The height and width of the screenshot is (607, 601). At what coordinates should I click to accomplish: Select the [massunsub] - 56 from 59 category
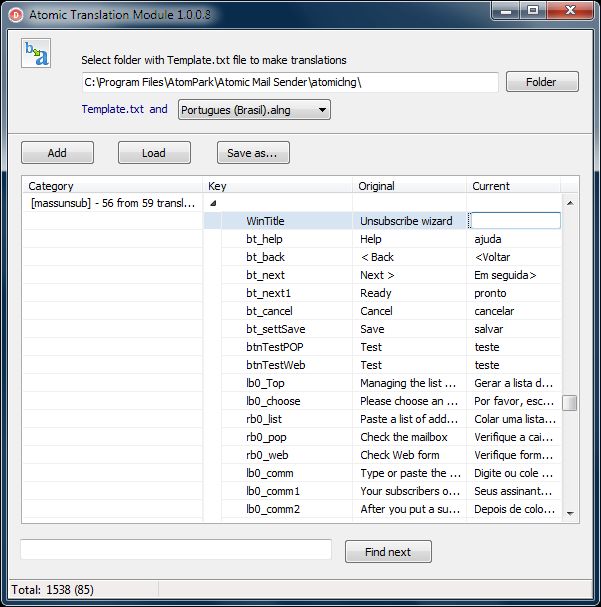point(113,203)
